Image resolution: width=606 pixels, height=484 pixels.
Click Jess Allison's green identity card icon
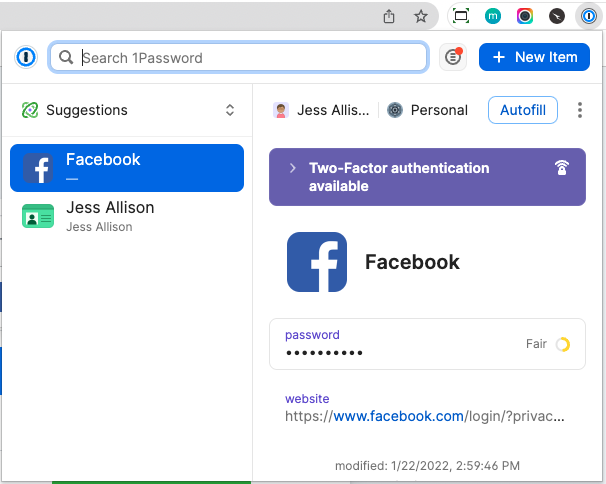(x=38, y=216)
